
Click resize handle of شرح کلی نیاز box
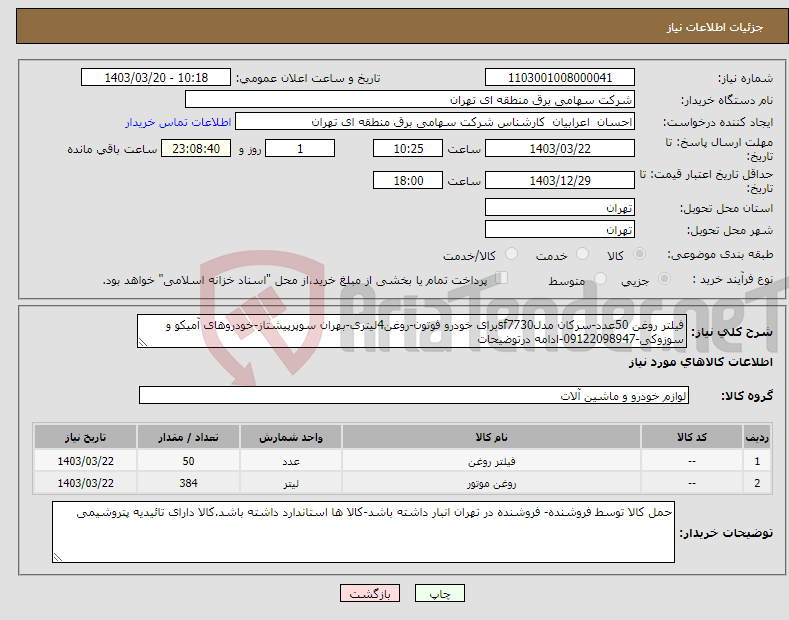coord(143,343)
